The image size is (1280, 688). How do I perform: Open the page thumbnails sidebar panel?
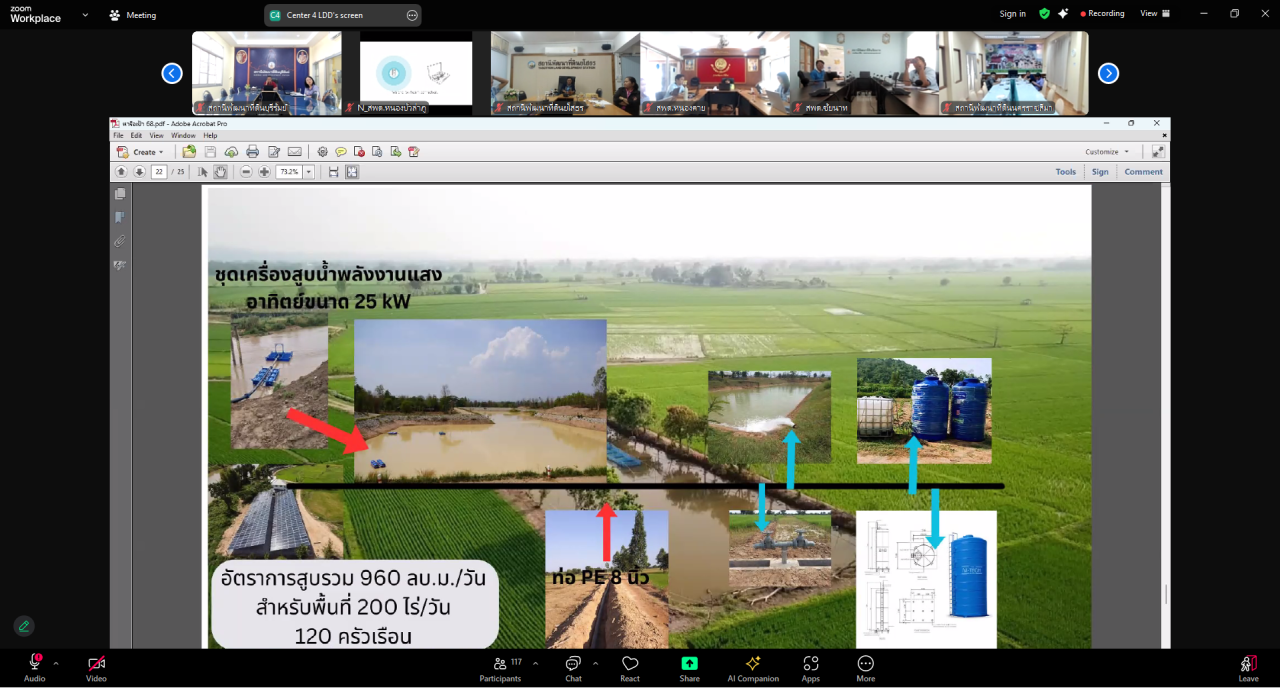click(x=120, y=194)
